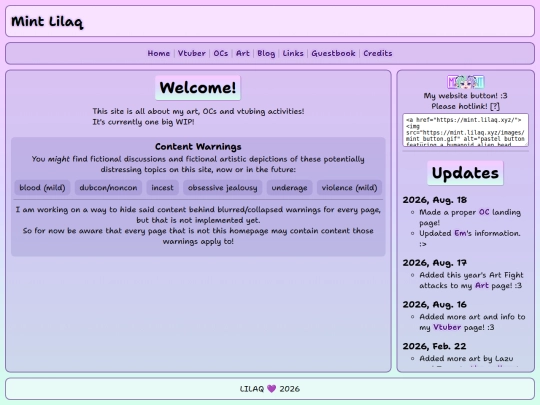
Task: Click the Updates heading
Action: click(x=465, y=173)
